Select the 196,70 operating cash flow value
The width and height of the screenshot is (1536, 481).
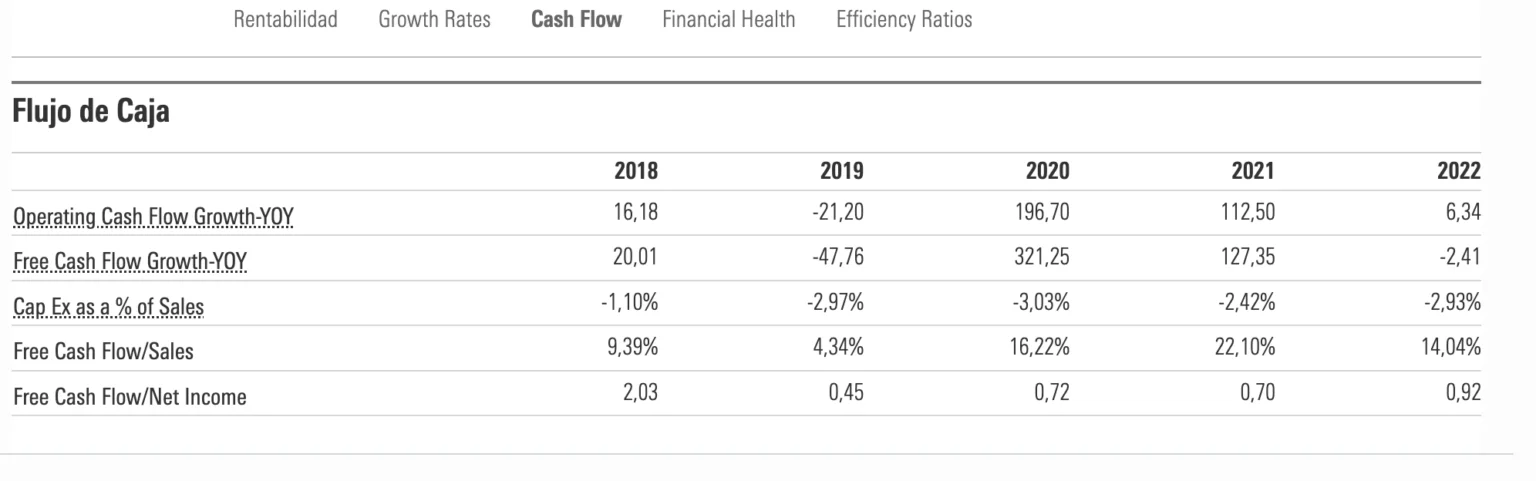click(1041, 212)
